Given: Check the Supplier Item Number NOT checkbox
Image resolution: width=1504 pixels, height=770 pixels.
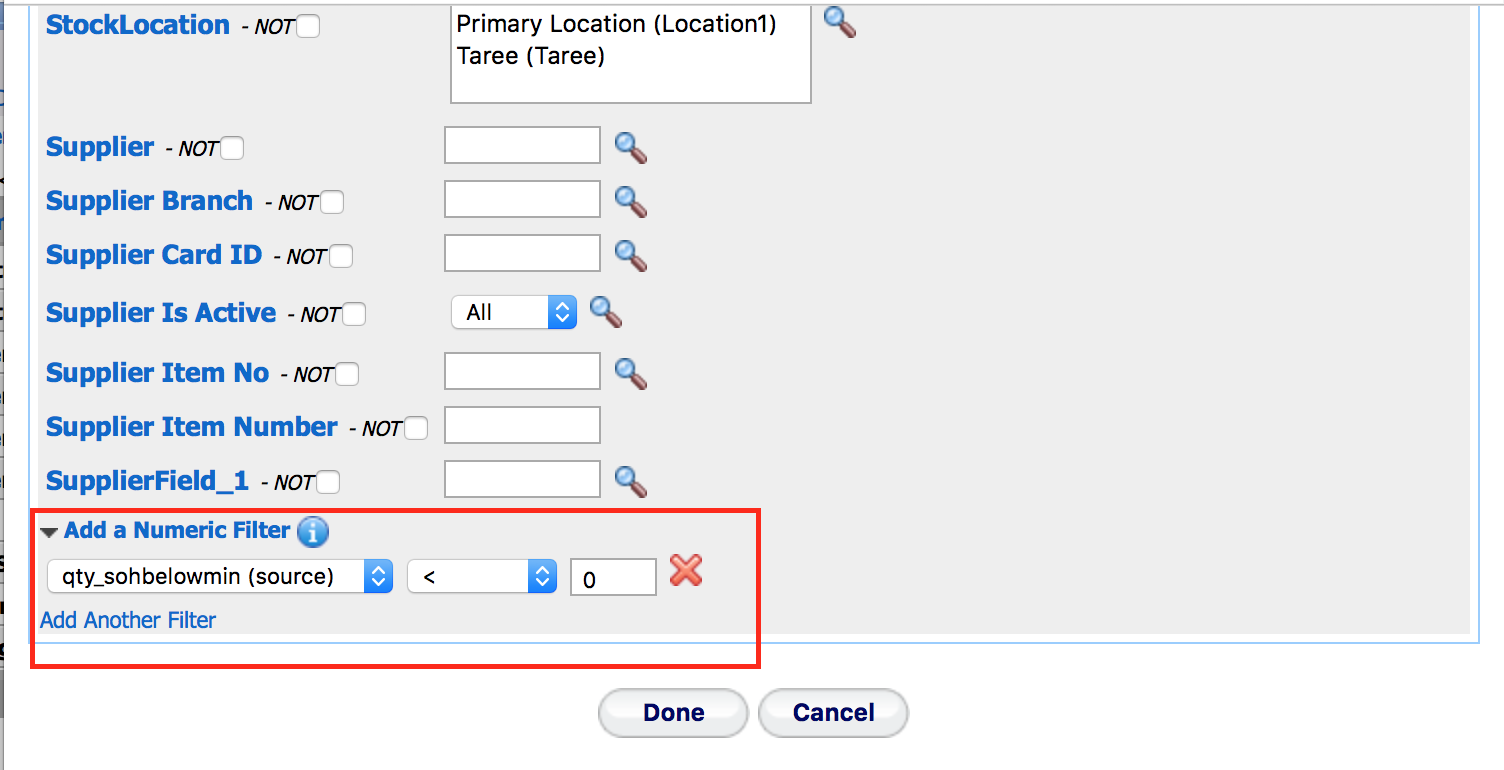Looking at the screenshot, I should pyautogui.click(x=416, y=428).
